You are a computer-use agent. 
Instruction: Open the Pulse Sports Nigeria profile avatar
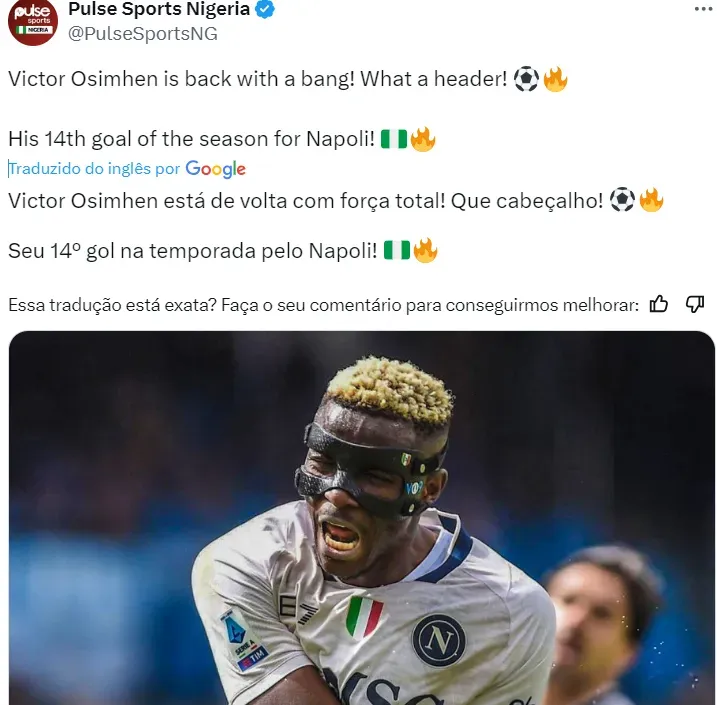click(x=33, y=21)
